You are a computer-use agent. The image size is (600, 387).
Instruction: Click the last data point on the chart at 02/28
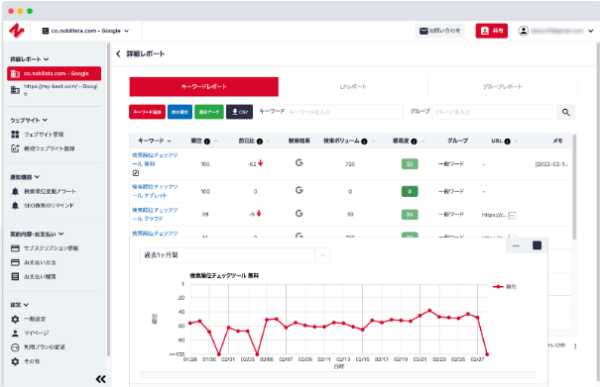pos(487,354)
